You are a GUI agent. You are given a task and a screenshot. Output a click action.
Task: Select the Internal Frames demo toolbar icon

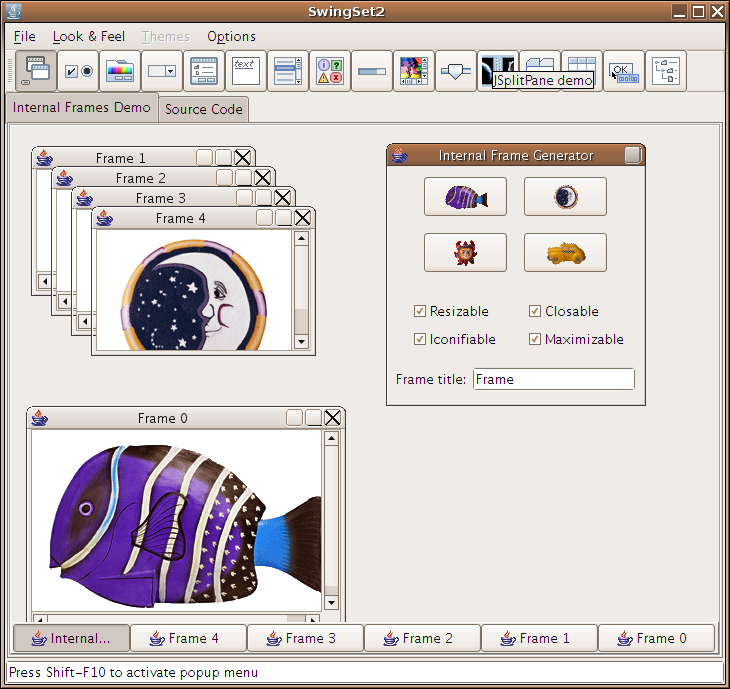[x=36, y=71]
